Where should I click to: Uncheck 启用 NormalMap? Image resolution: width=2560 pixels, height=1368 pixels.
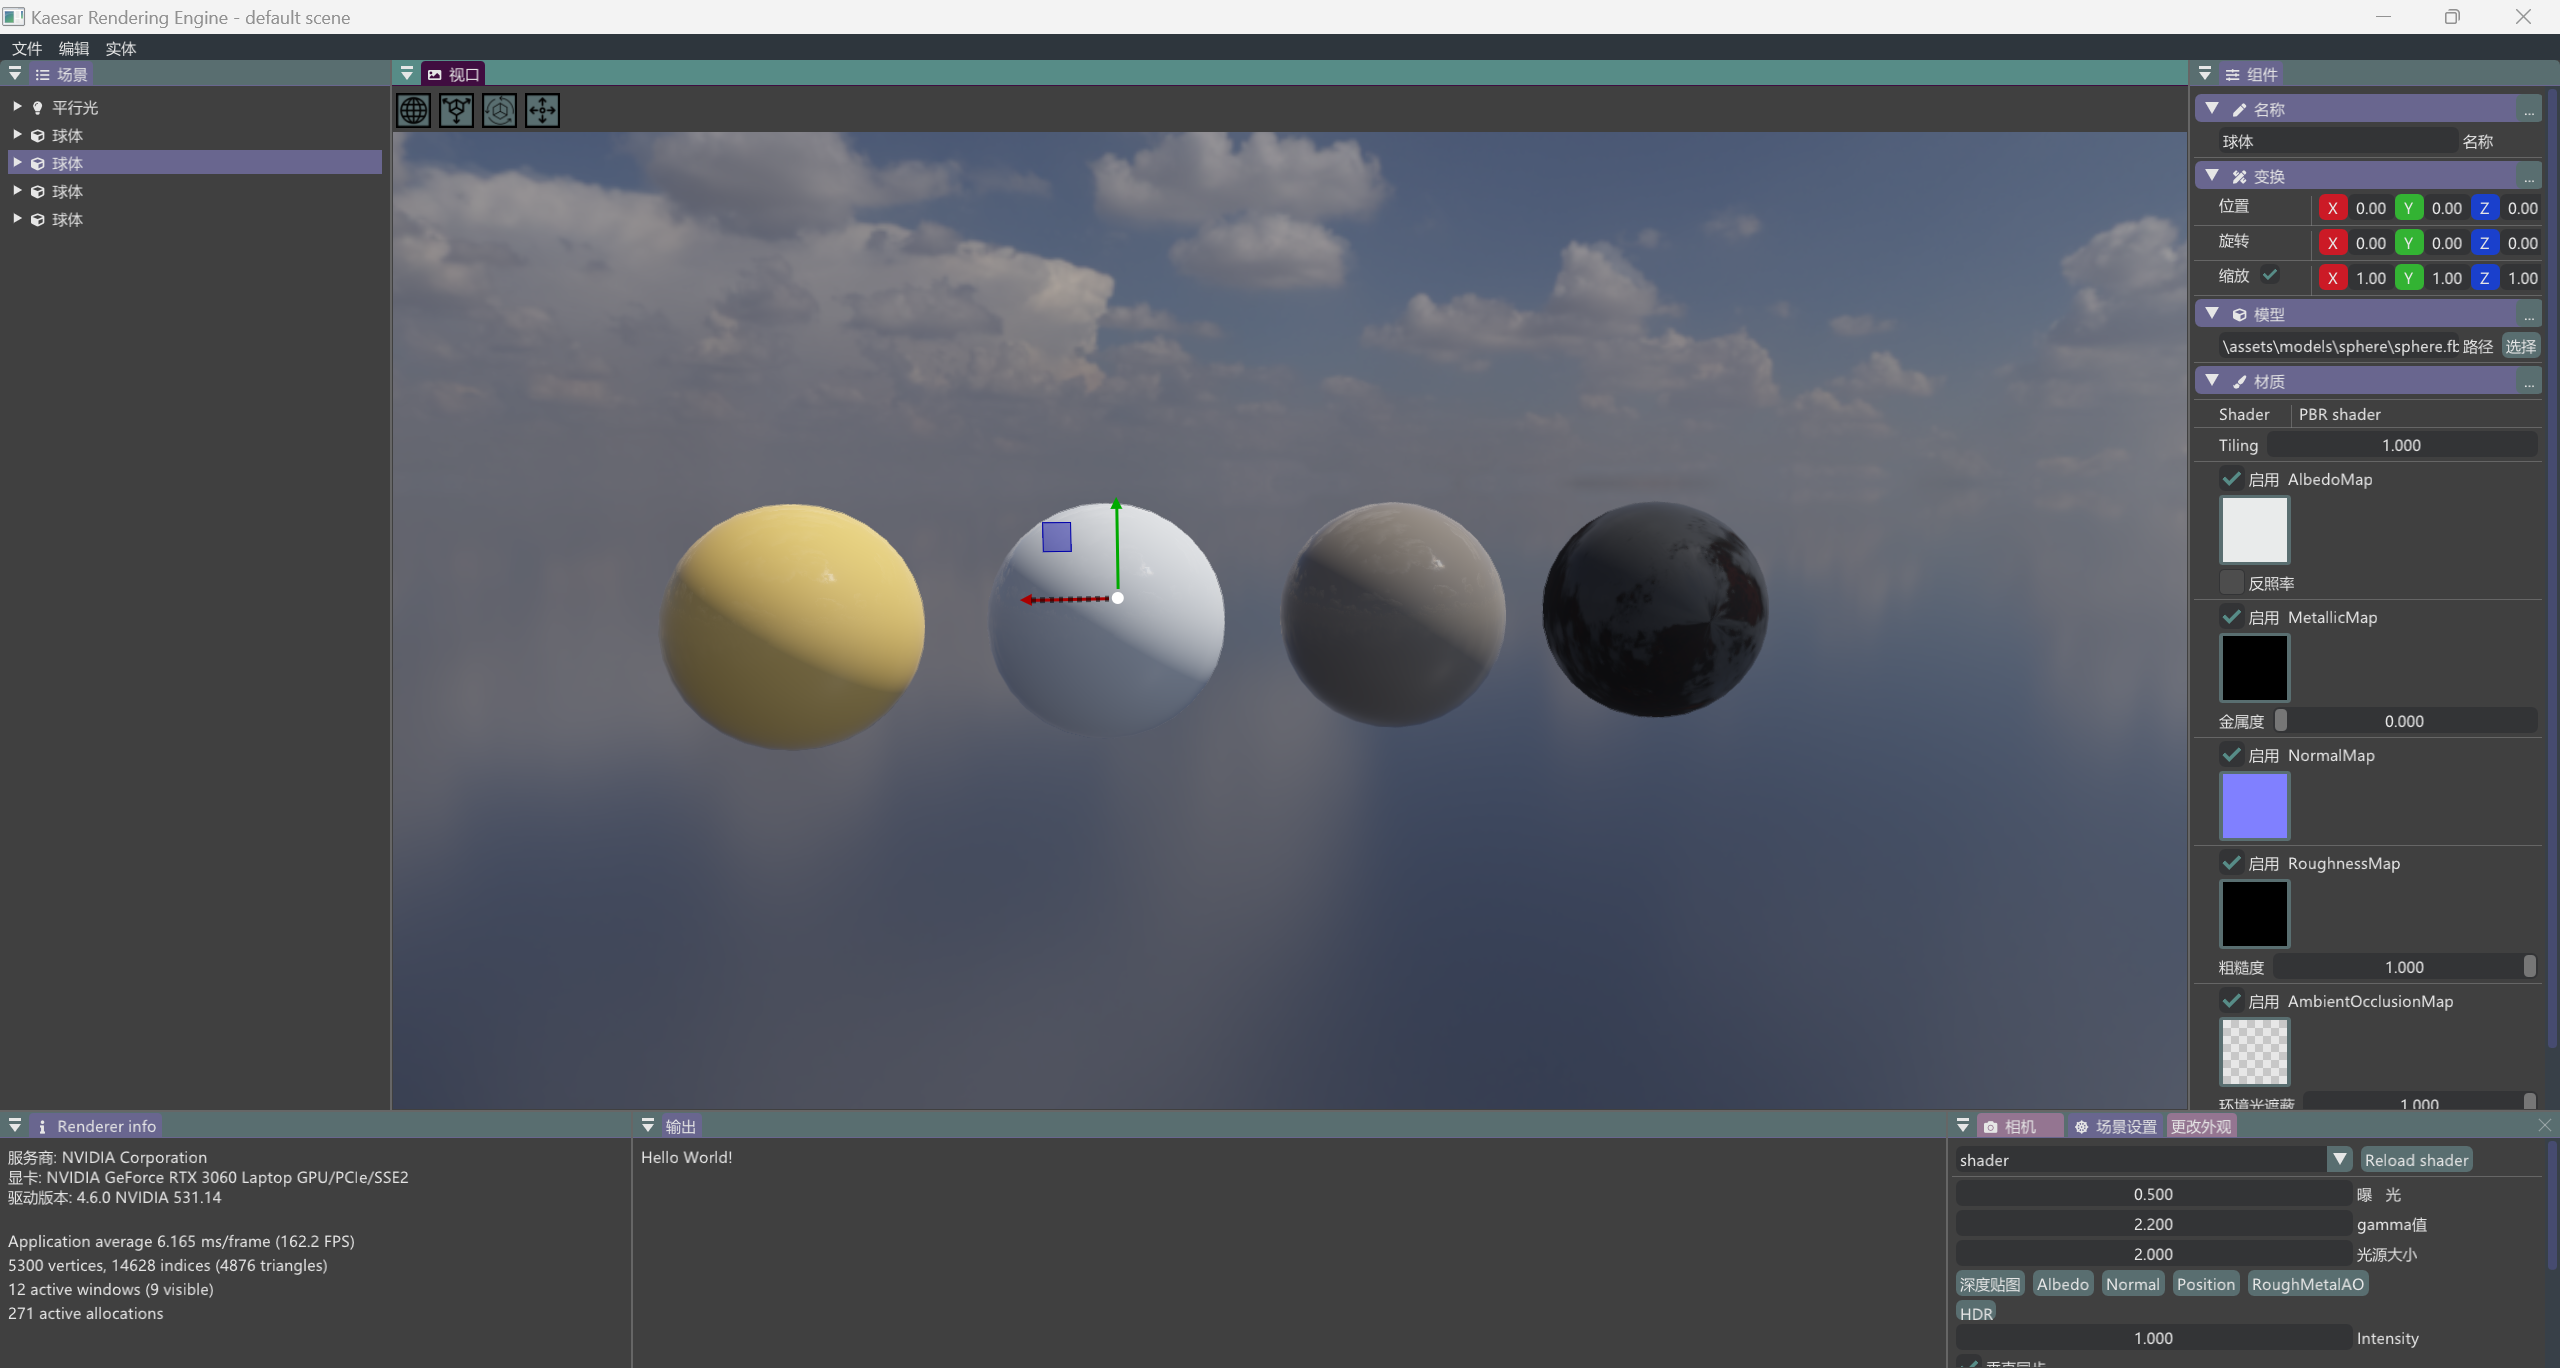pos(2231,754)
